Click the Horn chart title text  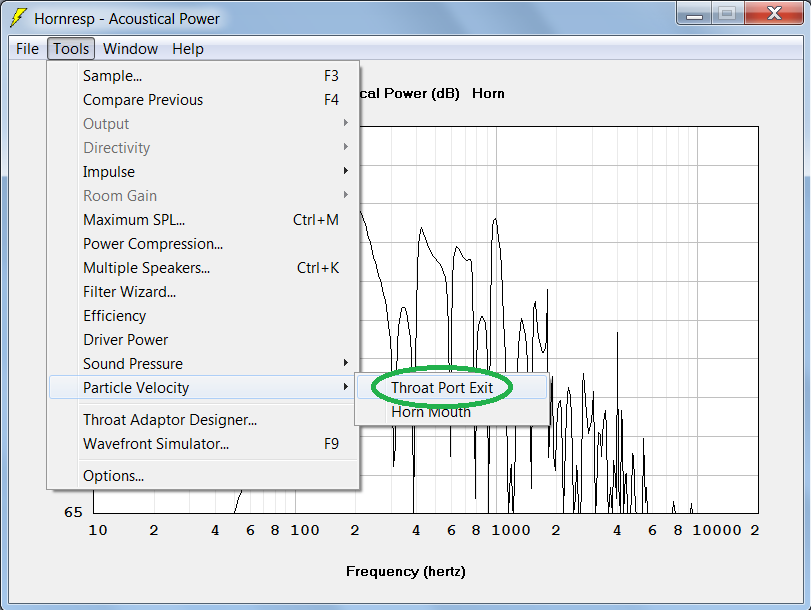[488, 94]
